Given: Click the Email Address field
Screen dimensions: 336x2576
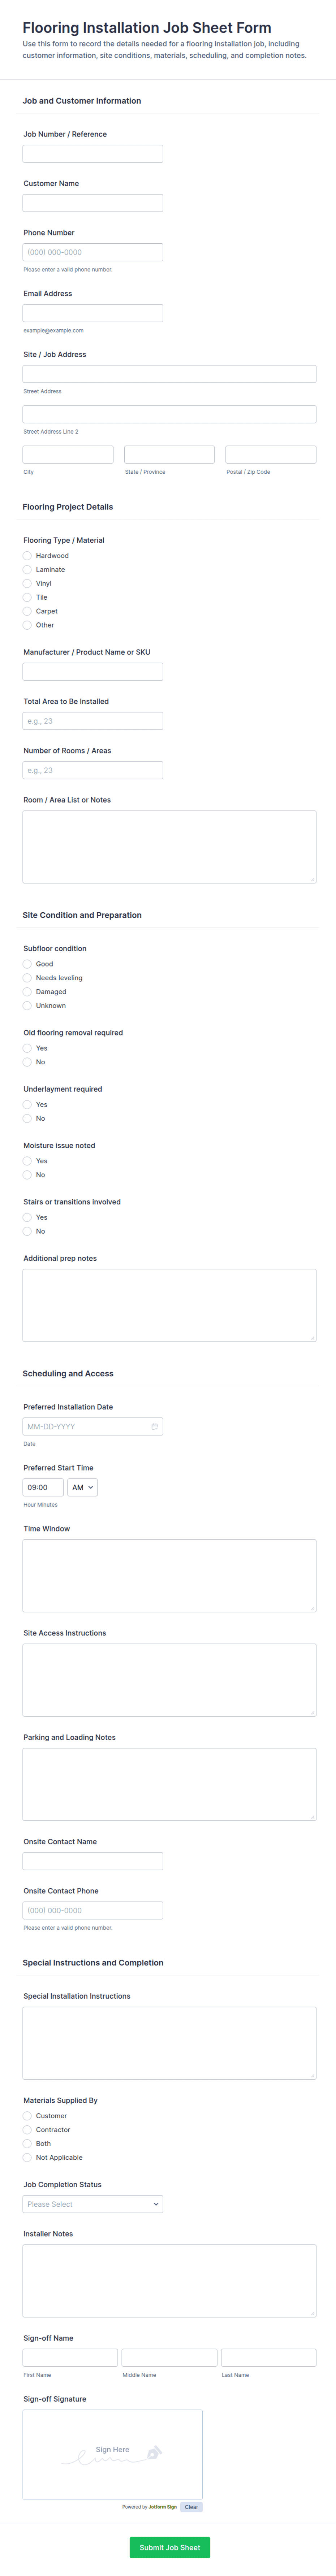Looking at the screenshot, I should 93,313.
